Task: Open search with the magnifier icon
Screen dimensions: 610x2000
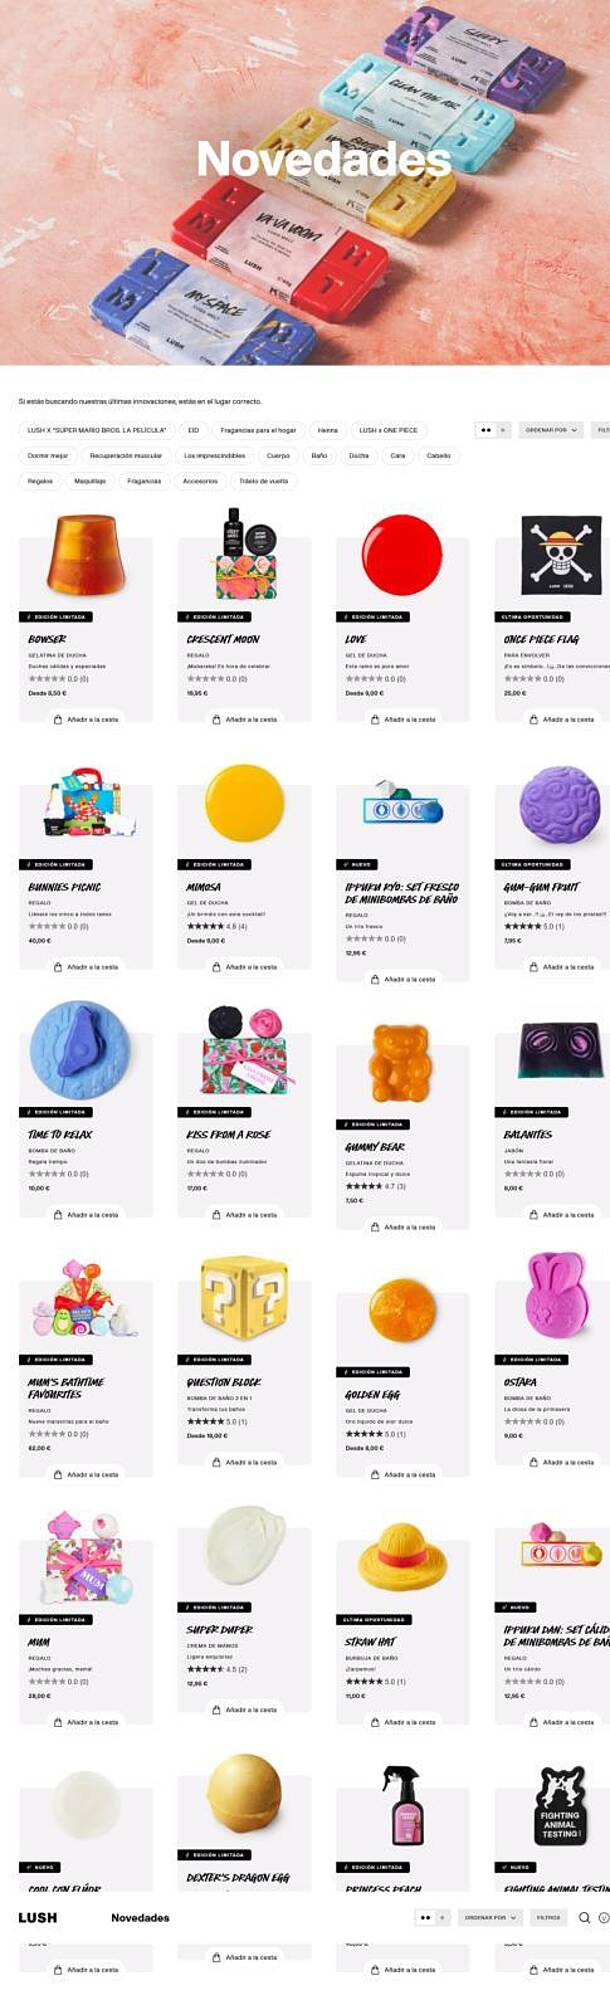Action: coord(584,1917)
